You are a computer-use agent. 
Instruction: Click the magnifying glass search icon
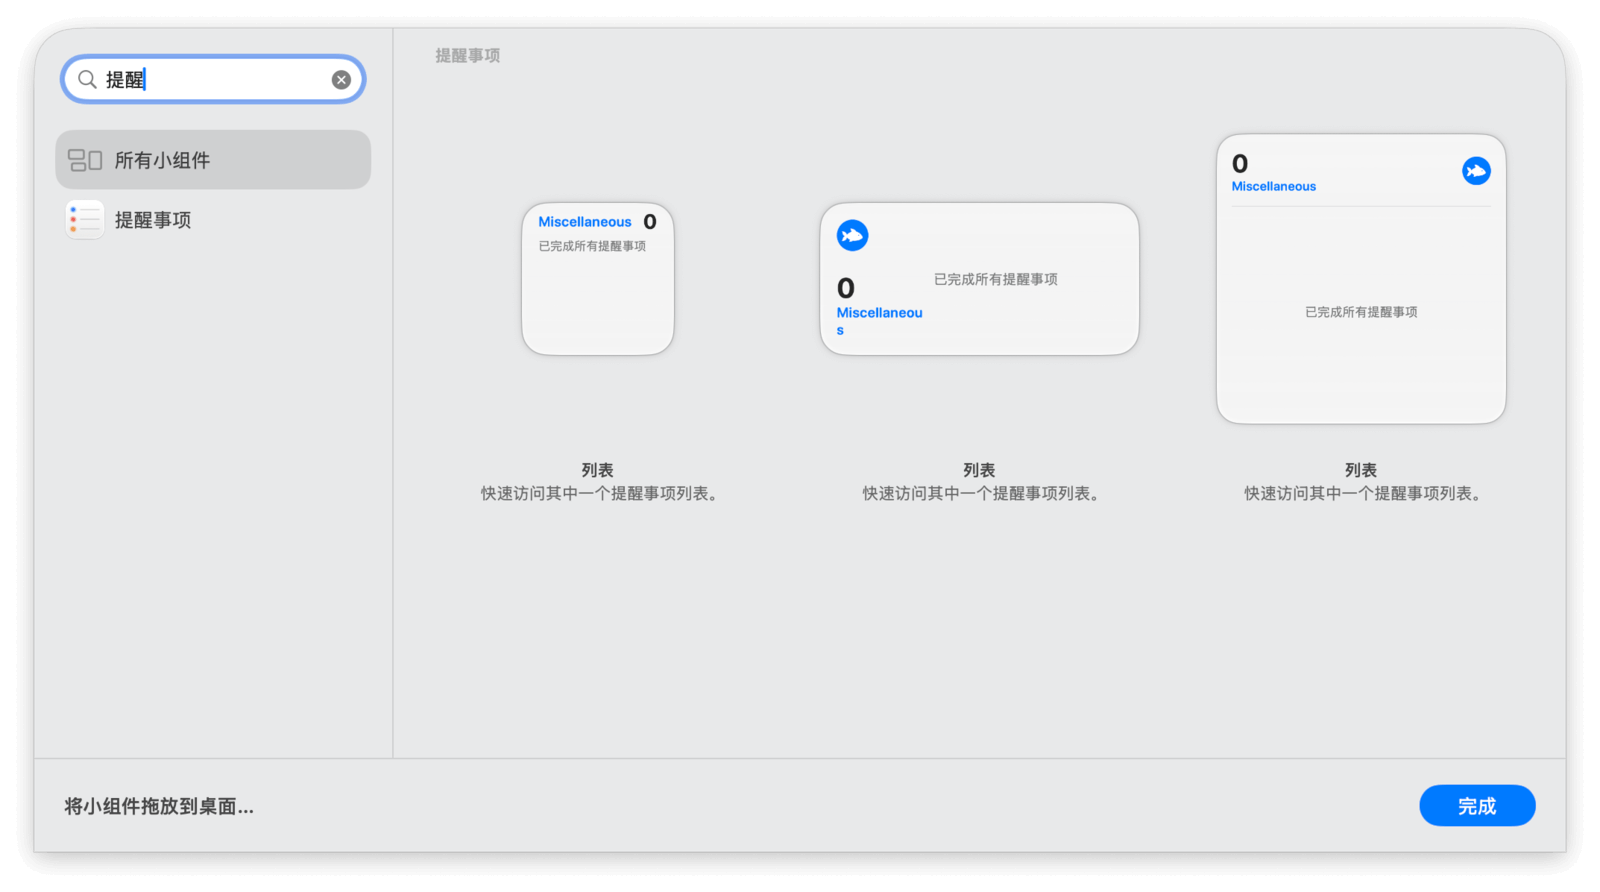coord(87,79)
